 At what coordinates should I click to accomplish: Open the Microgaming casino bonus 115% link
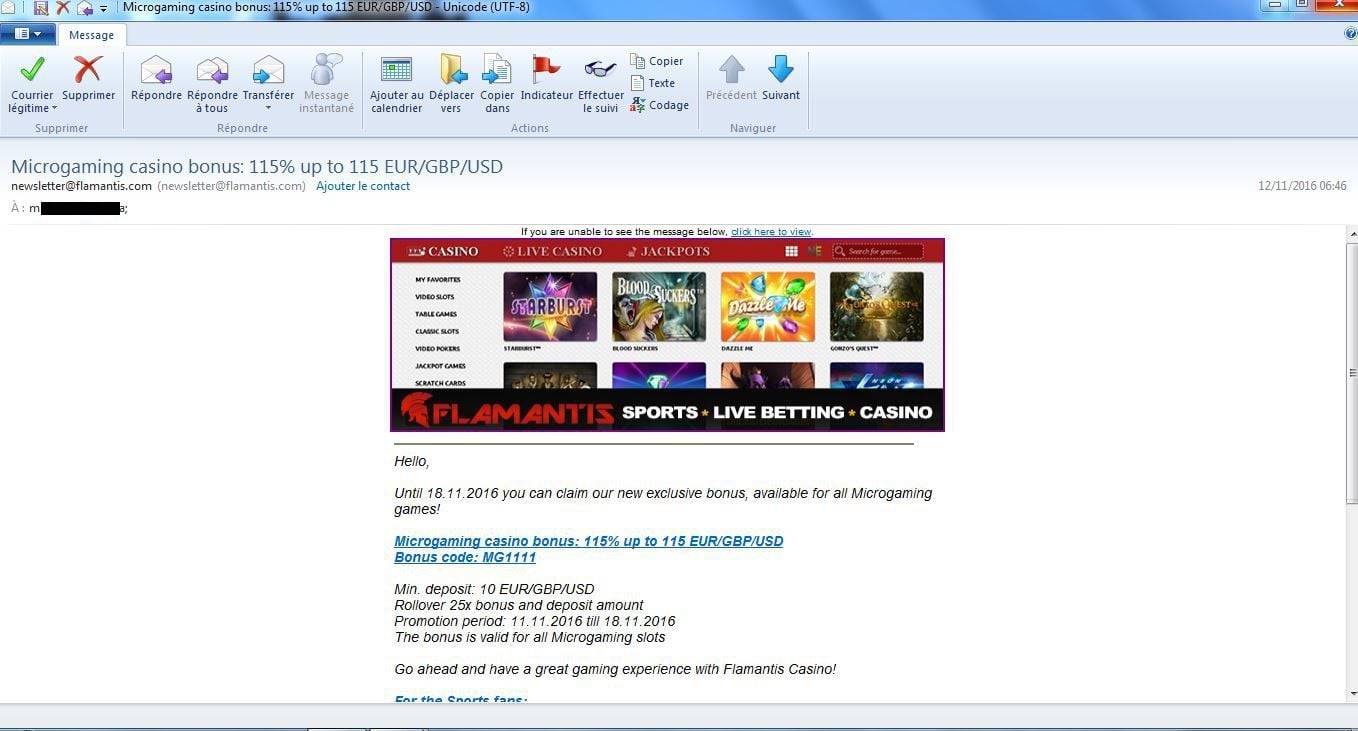click(588, 541)
